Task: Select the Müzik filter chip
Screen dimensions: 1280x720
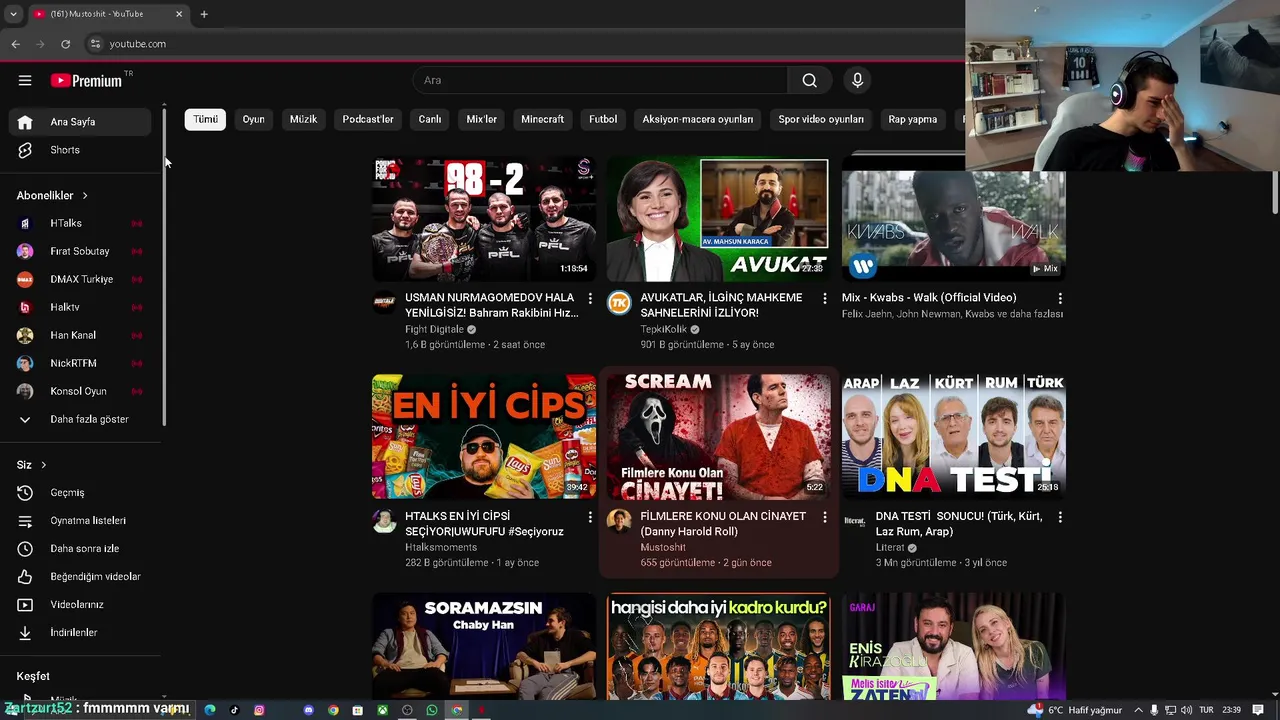Action: coord(303,119)
